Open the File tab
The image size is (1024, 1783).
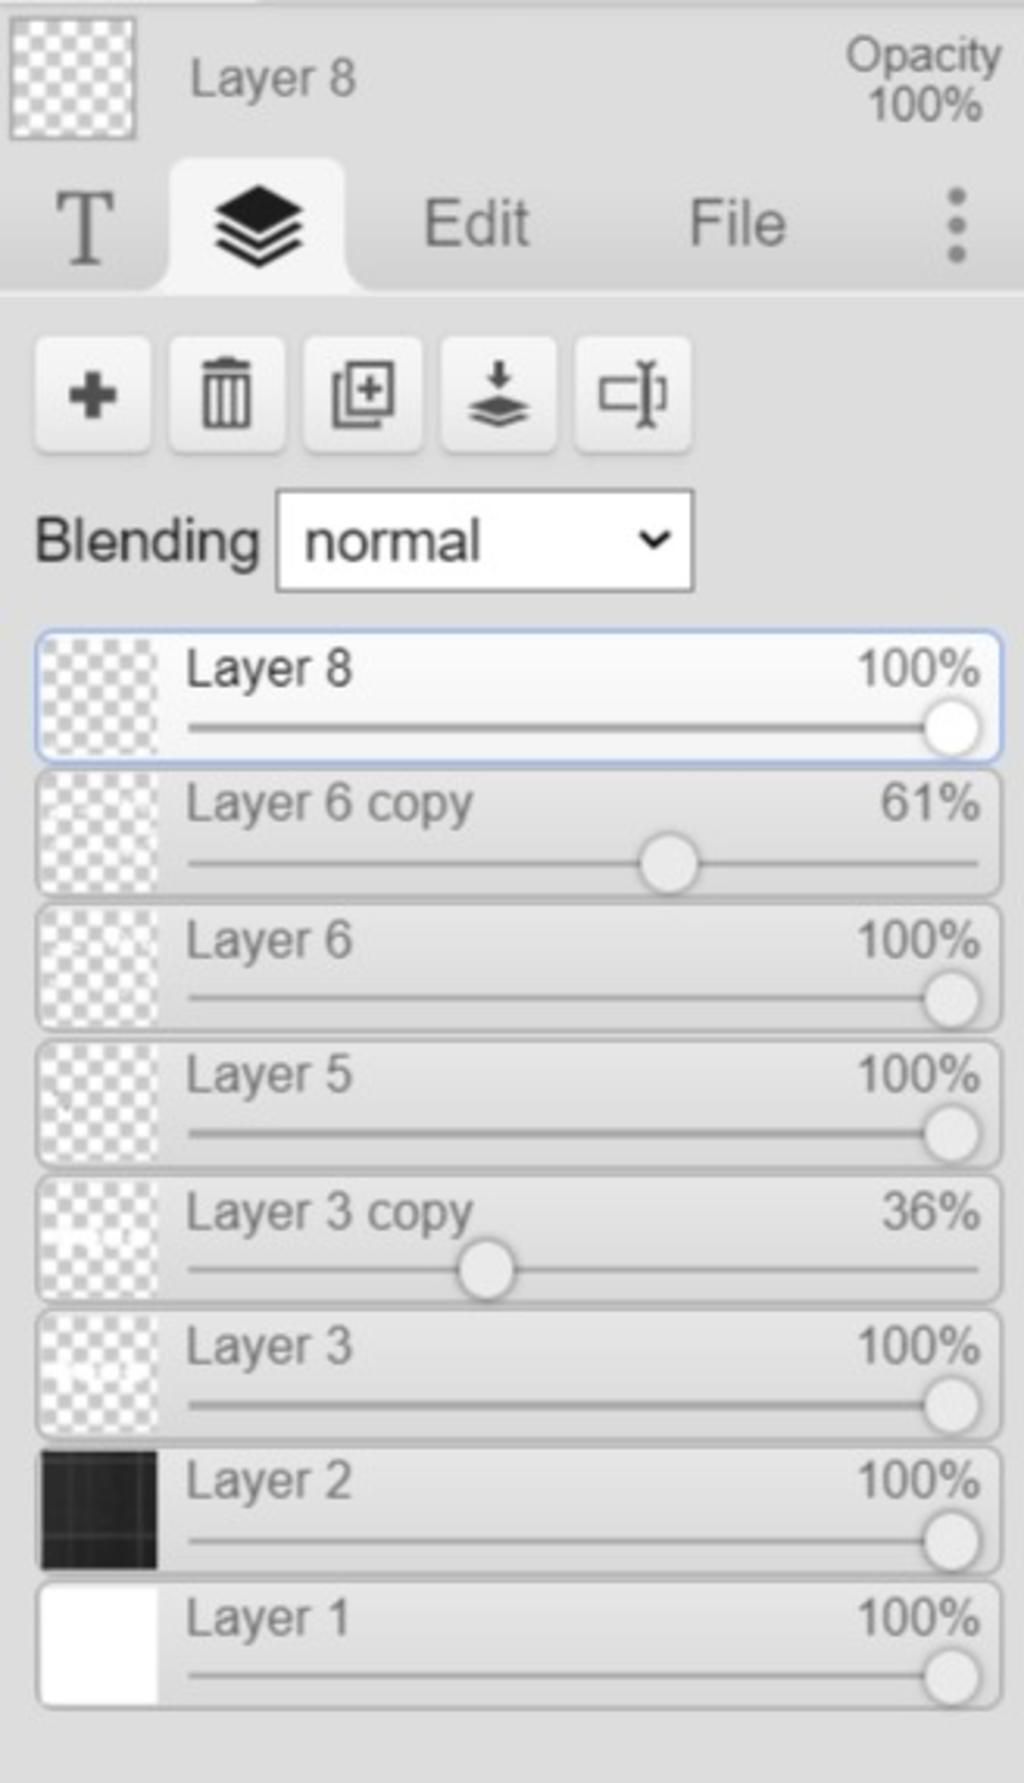coord(737,223)
